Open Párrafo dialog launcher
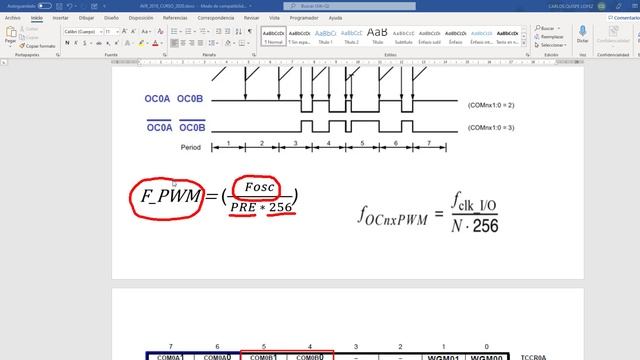This screenshot has height=360, width=640. coord(254,55)
